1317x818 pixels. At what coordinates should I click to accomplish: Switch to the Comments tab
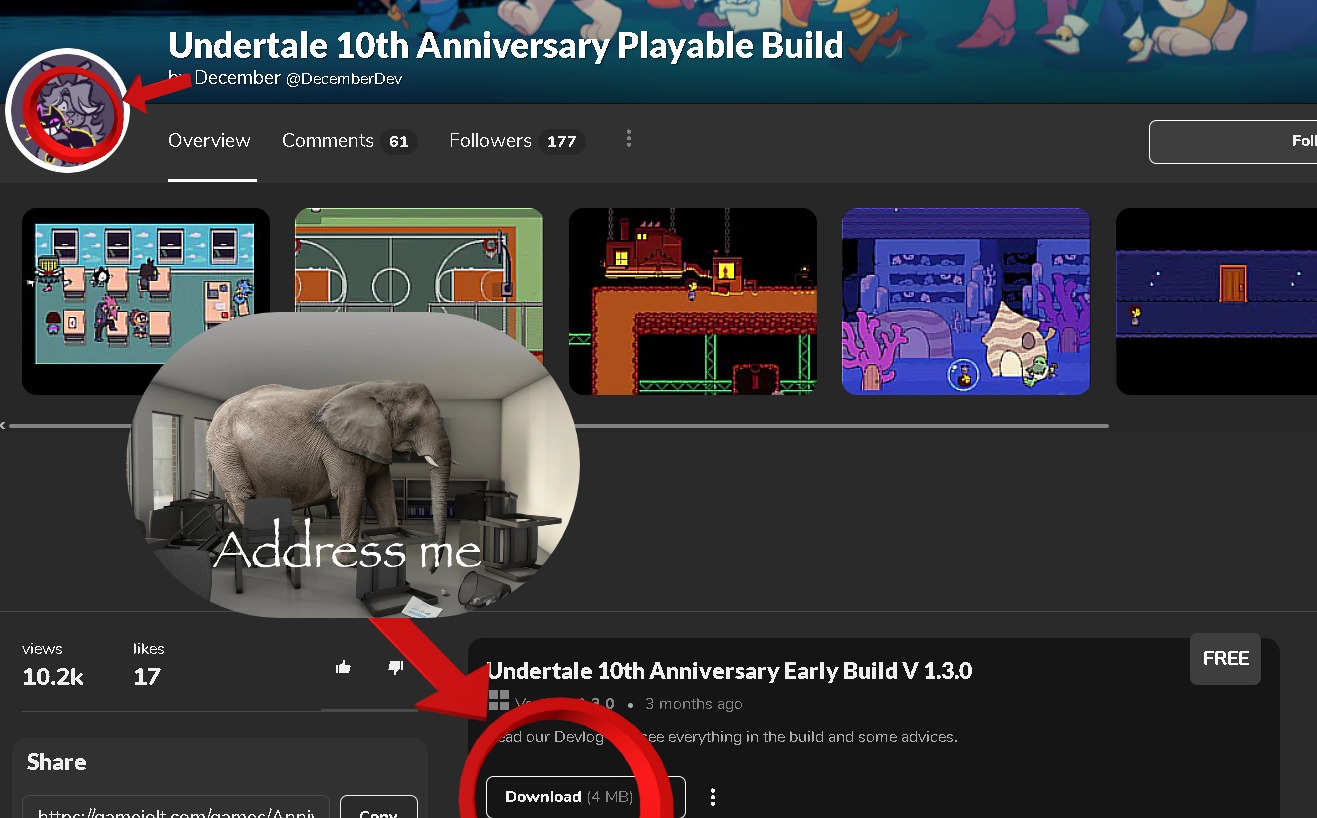pyautogui.click(x=327, y=140)
